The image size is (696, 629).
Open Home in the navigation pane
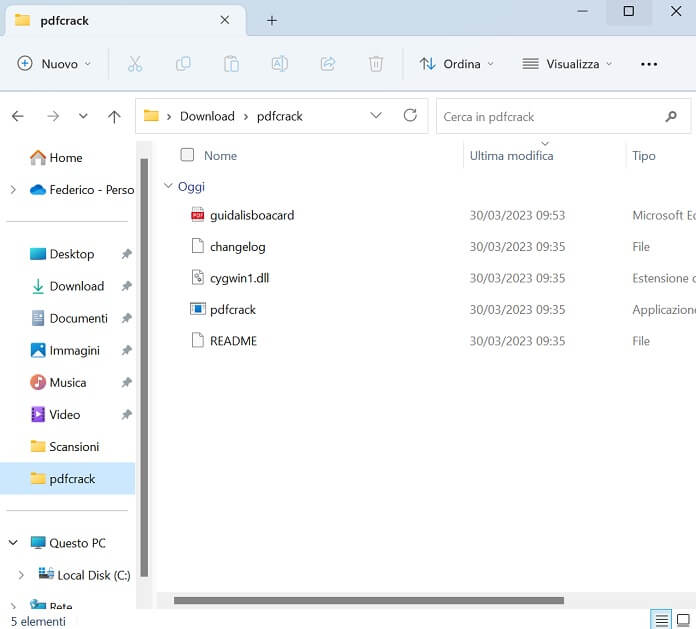pyautogui.click(x=56, y=158)
